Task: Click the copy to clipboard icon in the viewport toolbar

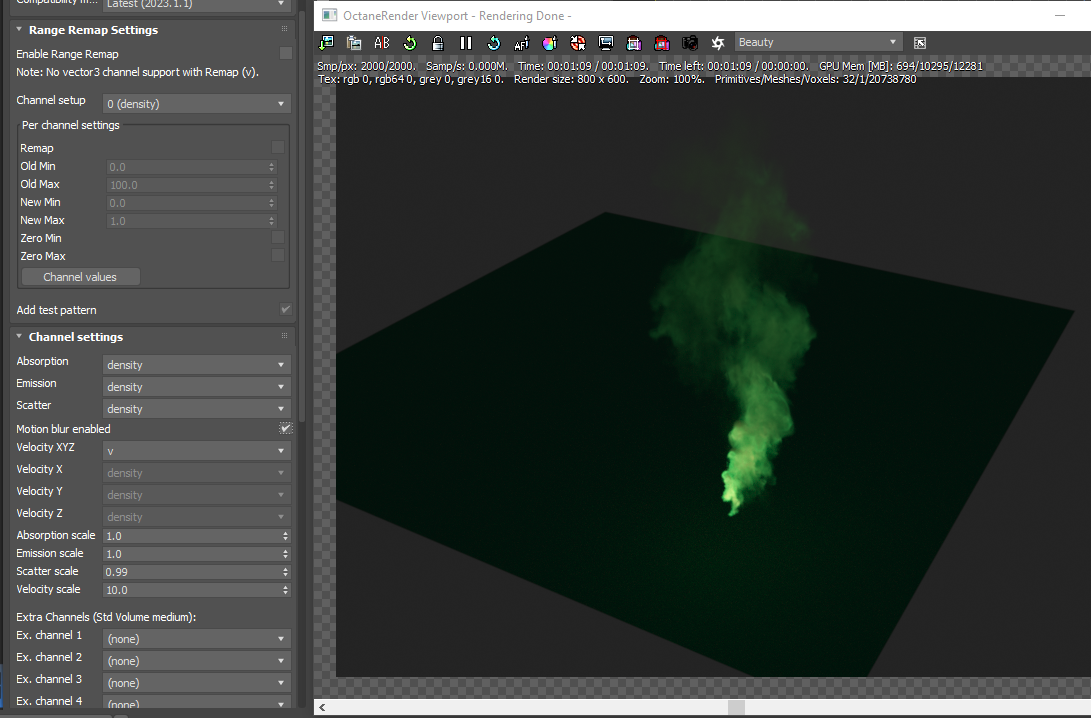Action: (354, 43)
